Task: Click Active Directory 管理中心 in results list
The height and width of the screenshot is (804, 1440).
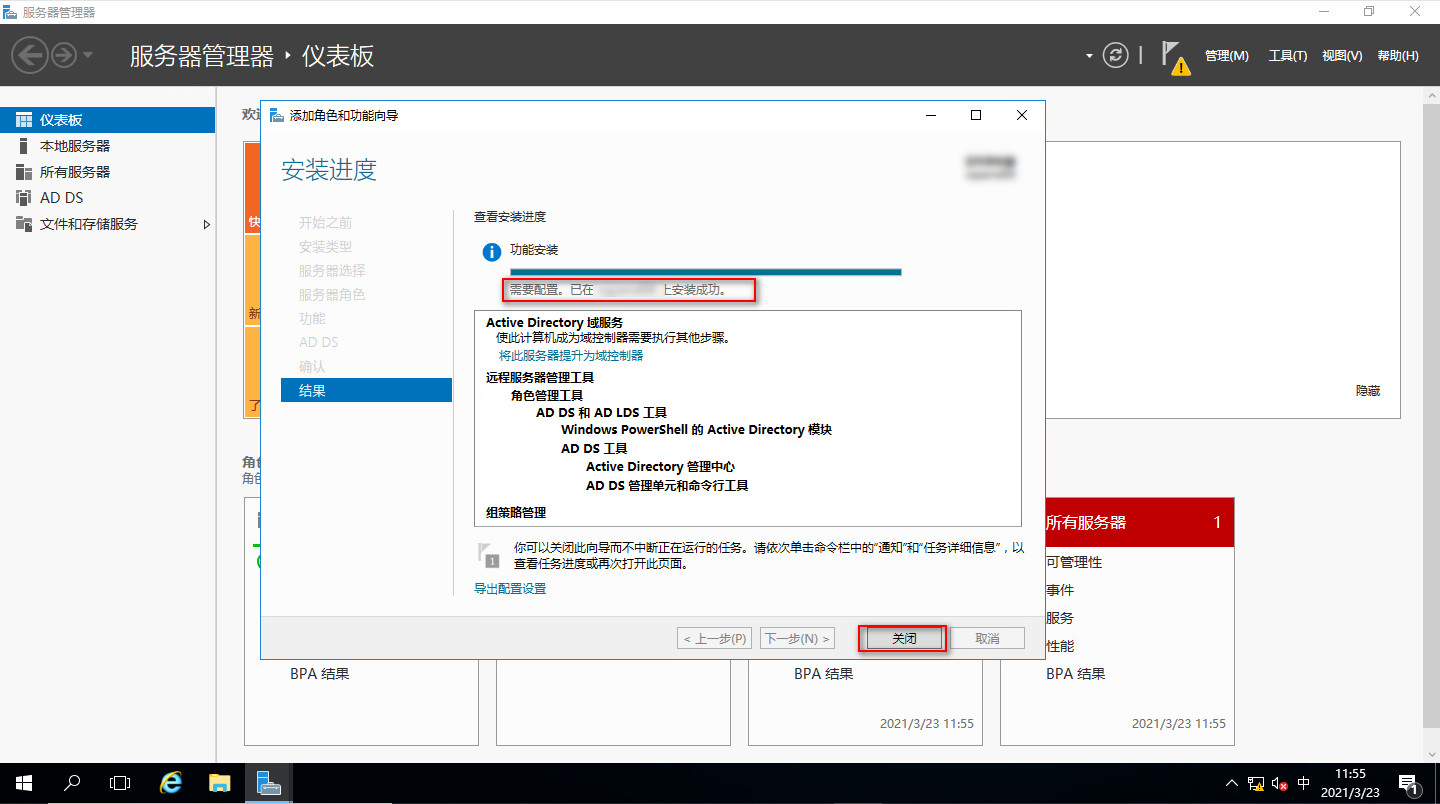Action: point(661,466)
